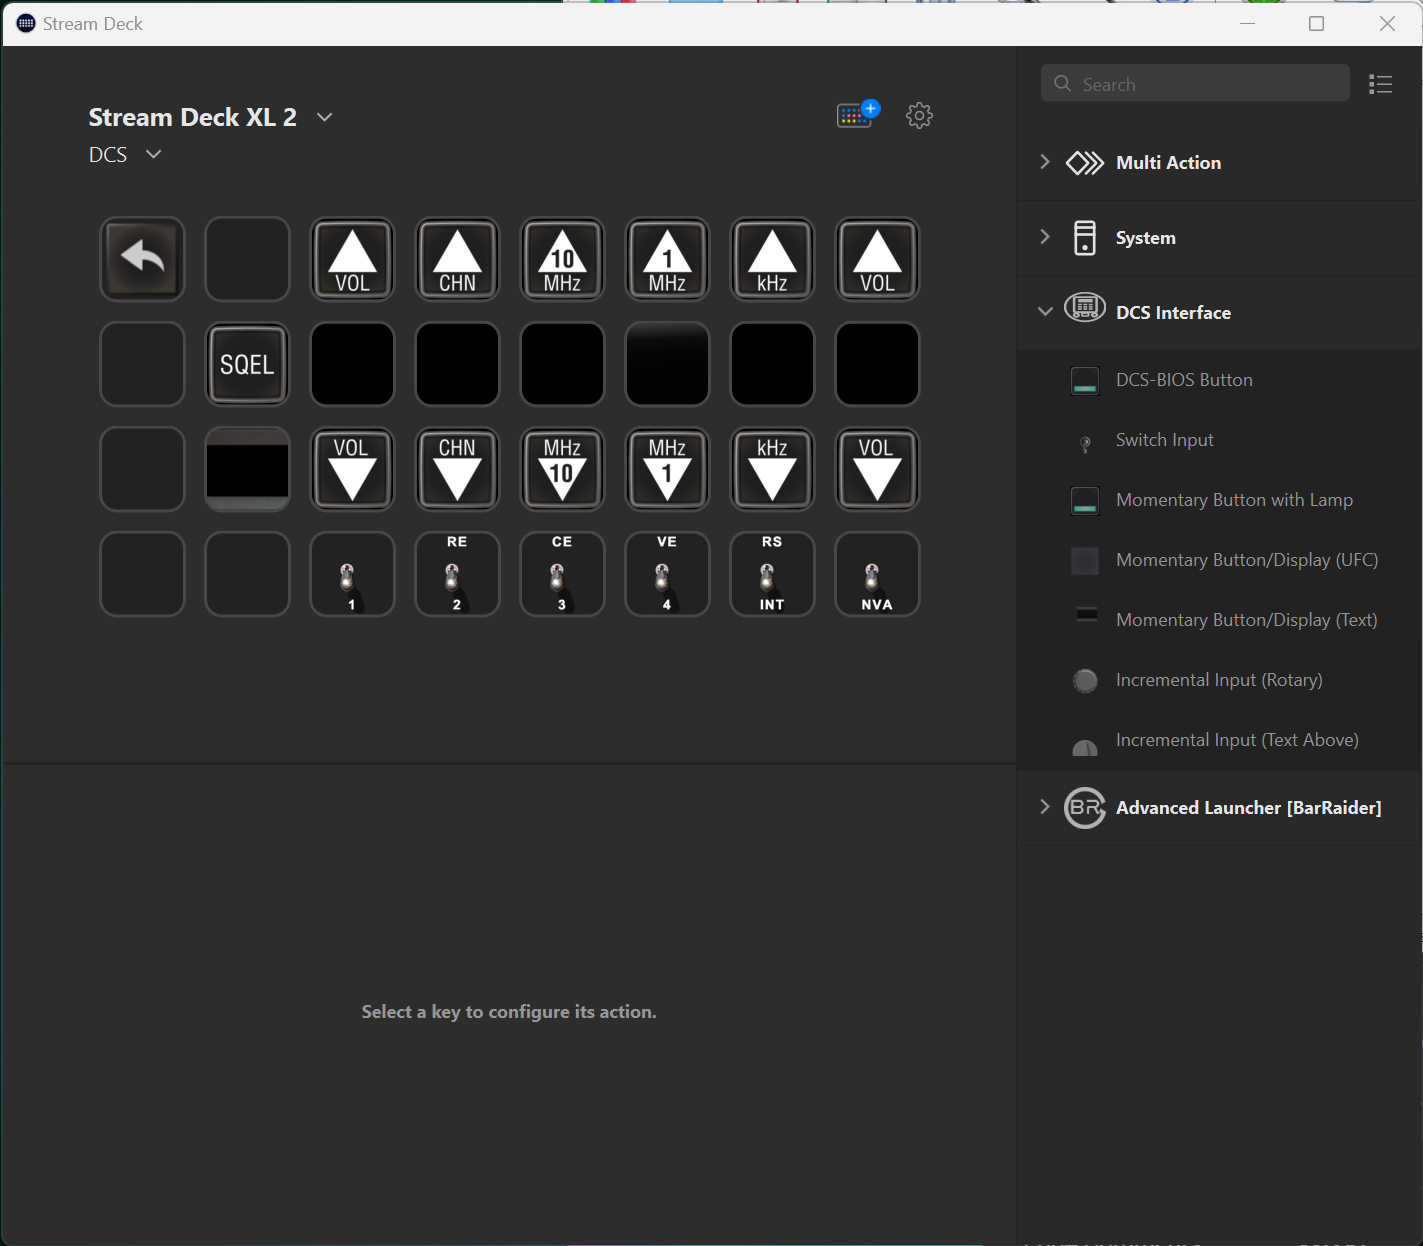Click the 10 MHz up arrow key
The image size is (1423, 1246).
pyautogui.click(x=562, y=259)
